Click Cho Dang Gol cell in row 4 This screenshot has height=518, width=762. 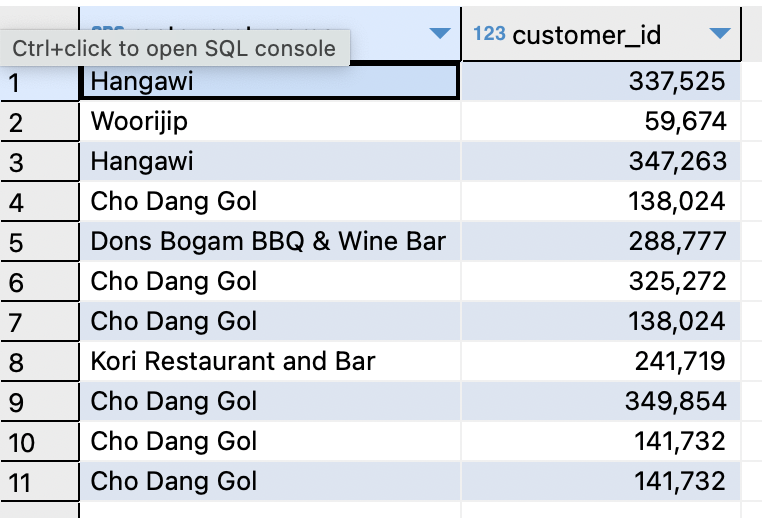pos(270,202)
